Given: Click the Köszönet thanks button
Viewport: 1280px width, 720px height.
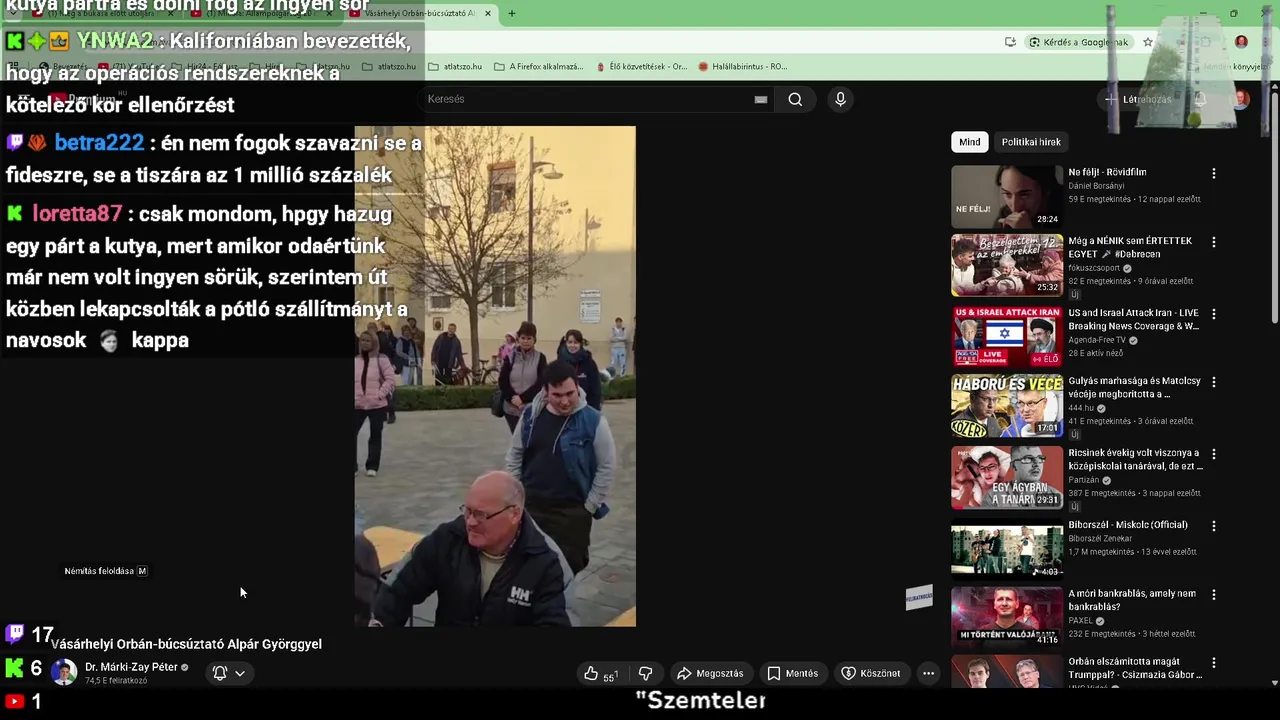Looking at the screenshot, I should point(870,674).
